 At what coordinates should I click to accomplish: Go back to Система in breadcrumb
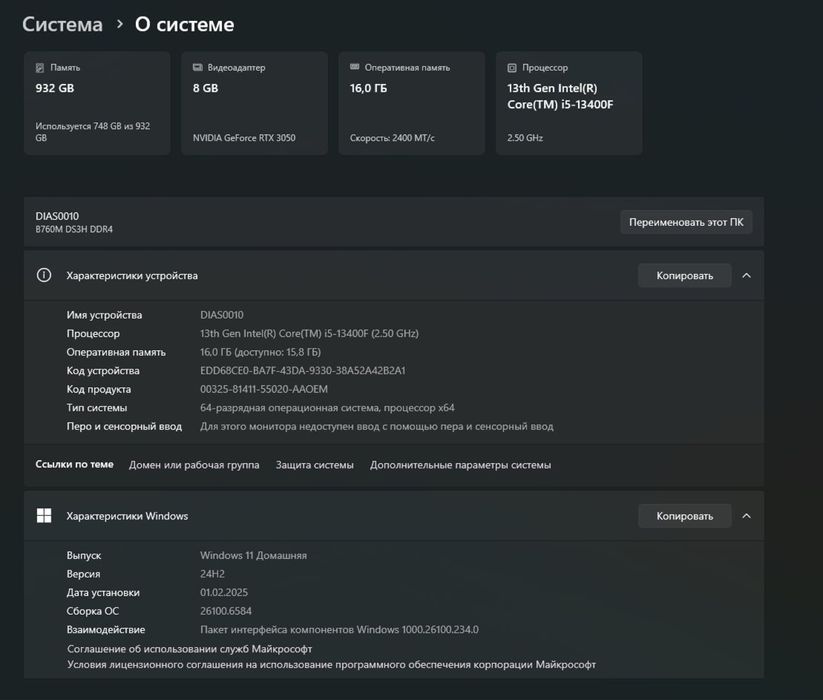coord(62,24)
